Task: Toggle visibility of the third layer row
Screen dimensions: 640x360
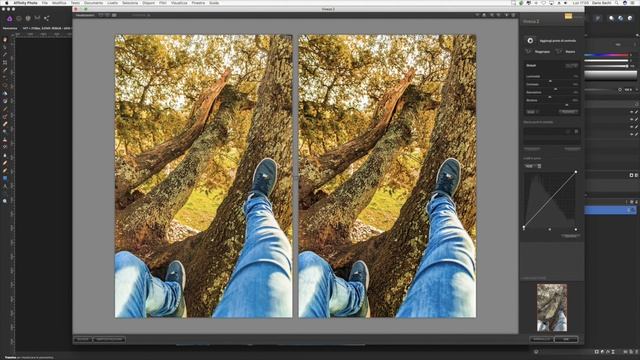Action: pos(631,127)
